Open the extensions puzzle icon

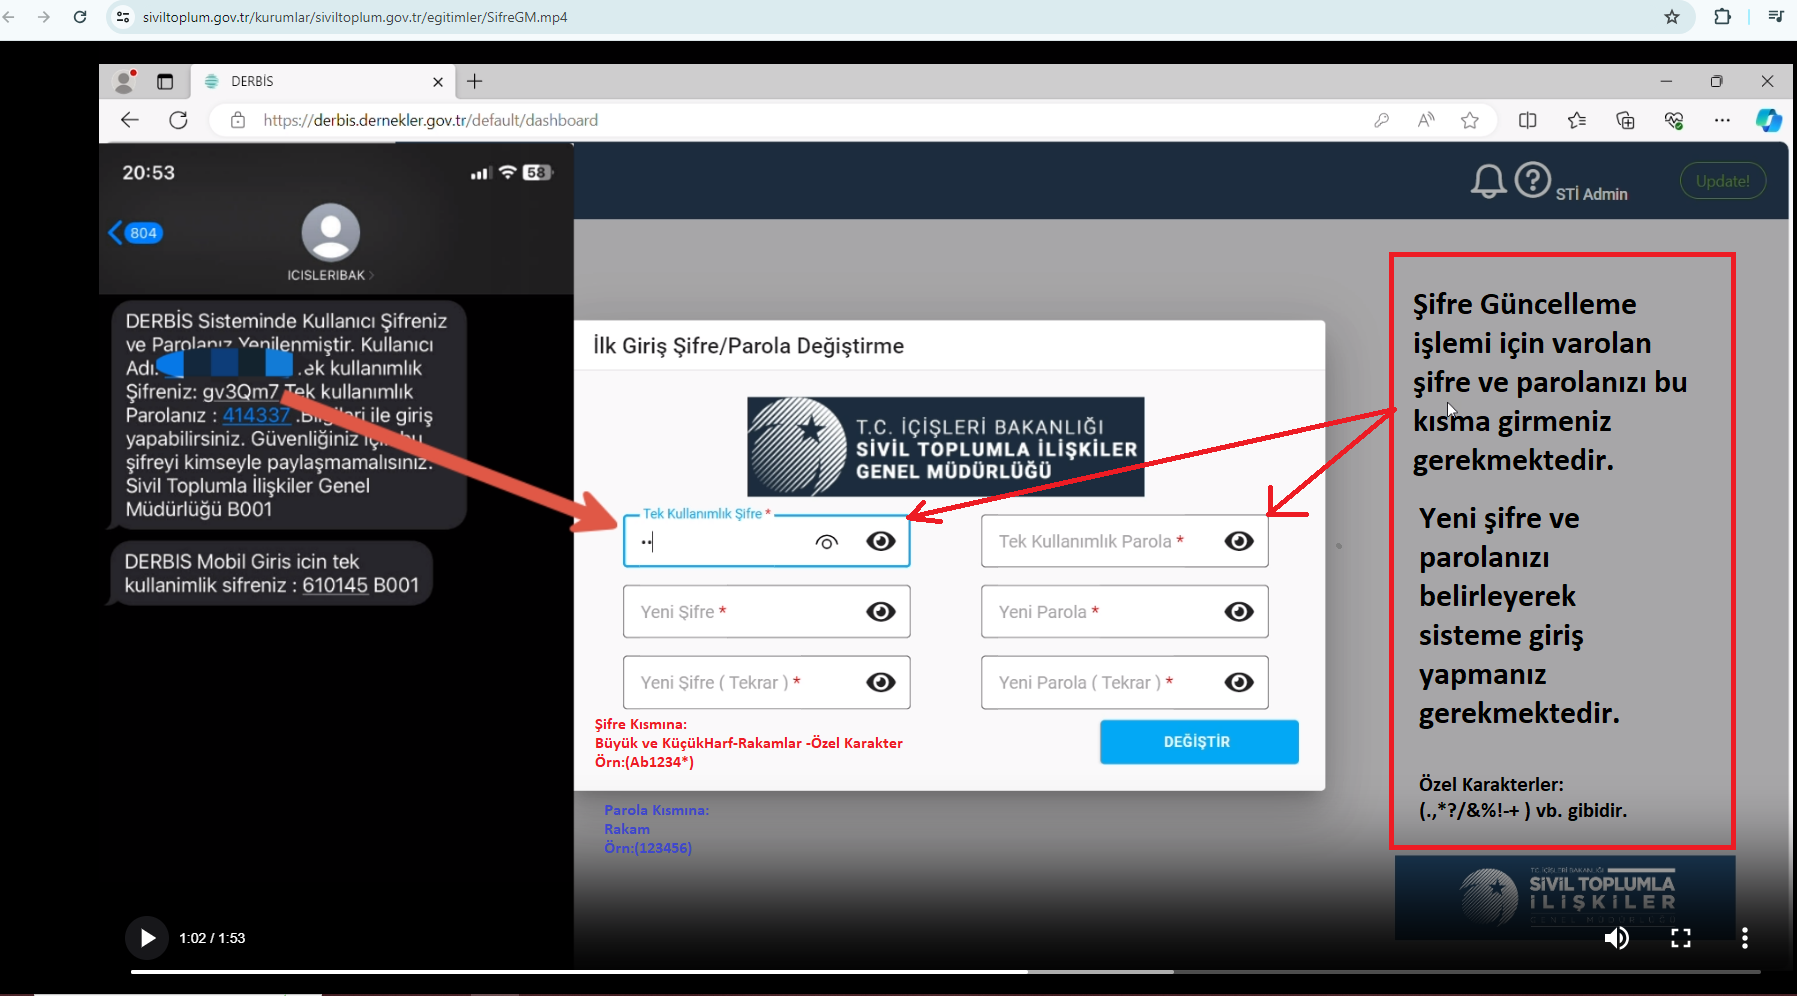[1722, 17]
